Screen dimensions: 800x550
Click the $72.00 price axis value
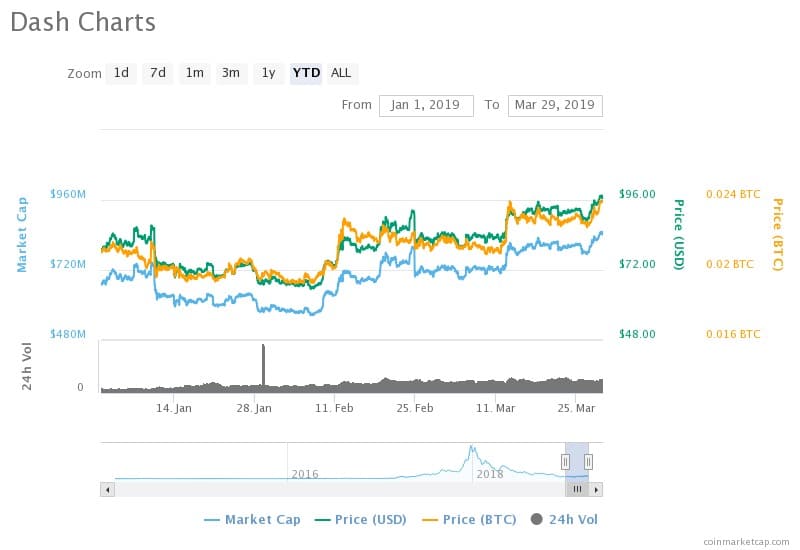(637, 264)
